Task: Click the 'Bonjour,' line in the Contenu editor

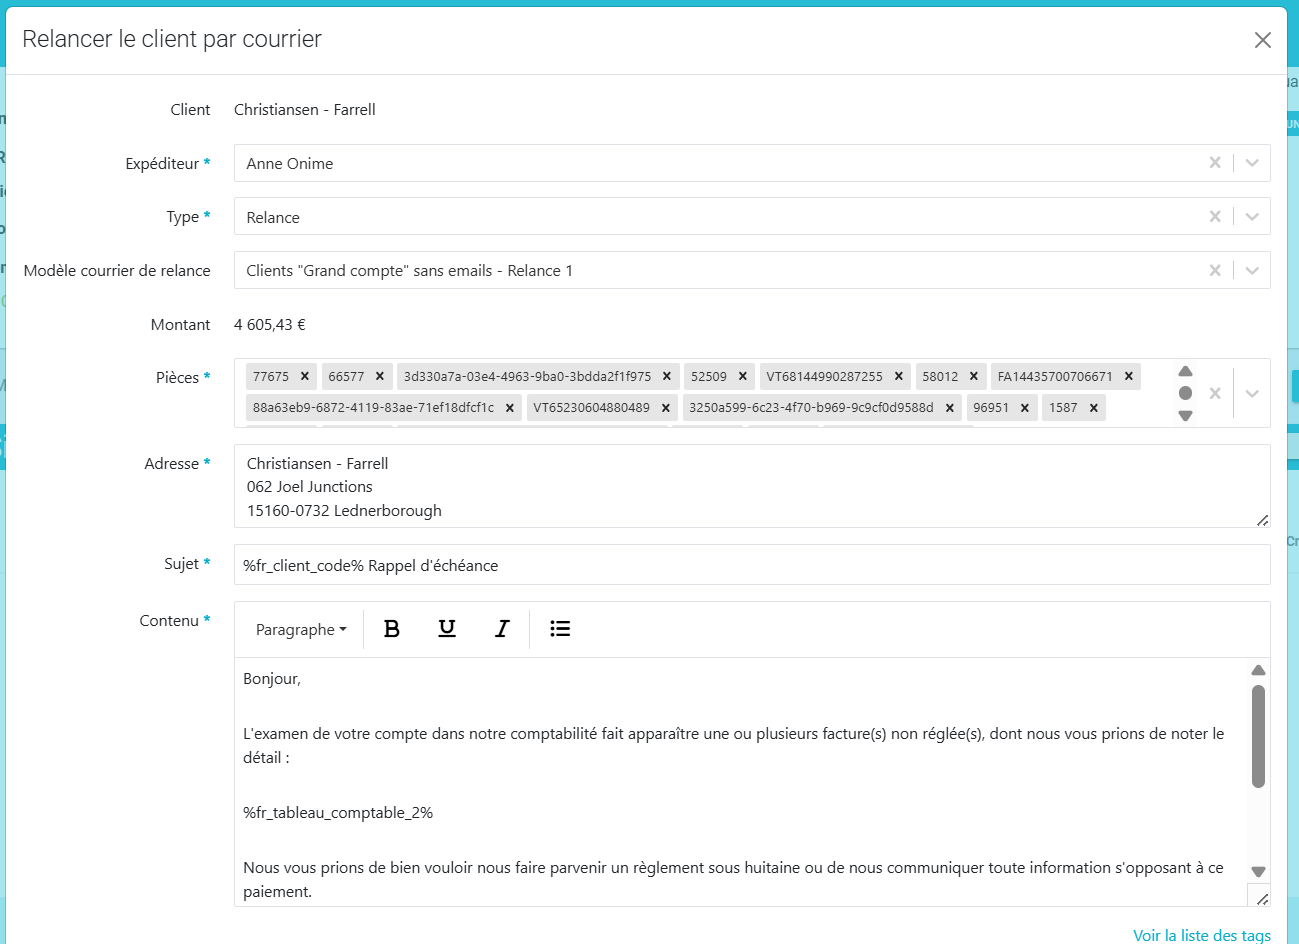Action: click(272, 679)
